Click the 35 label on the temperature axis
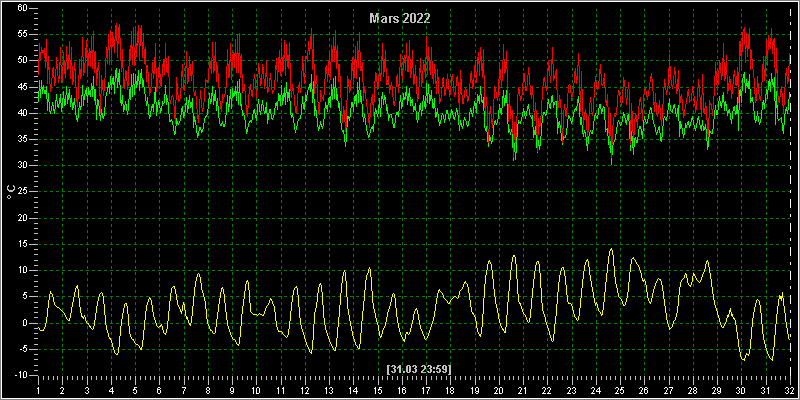The width and height of the screenshot is (800, 400). pyautogui.click(x=23, y=139)
